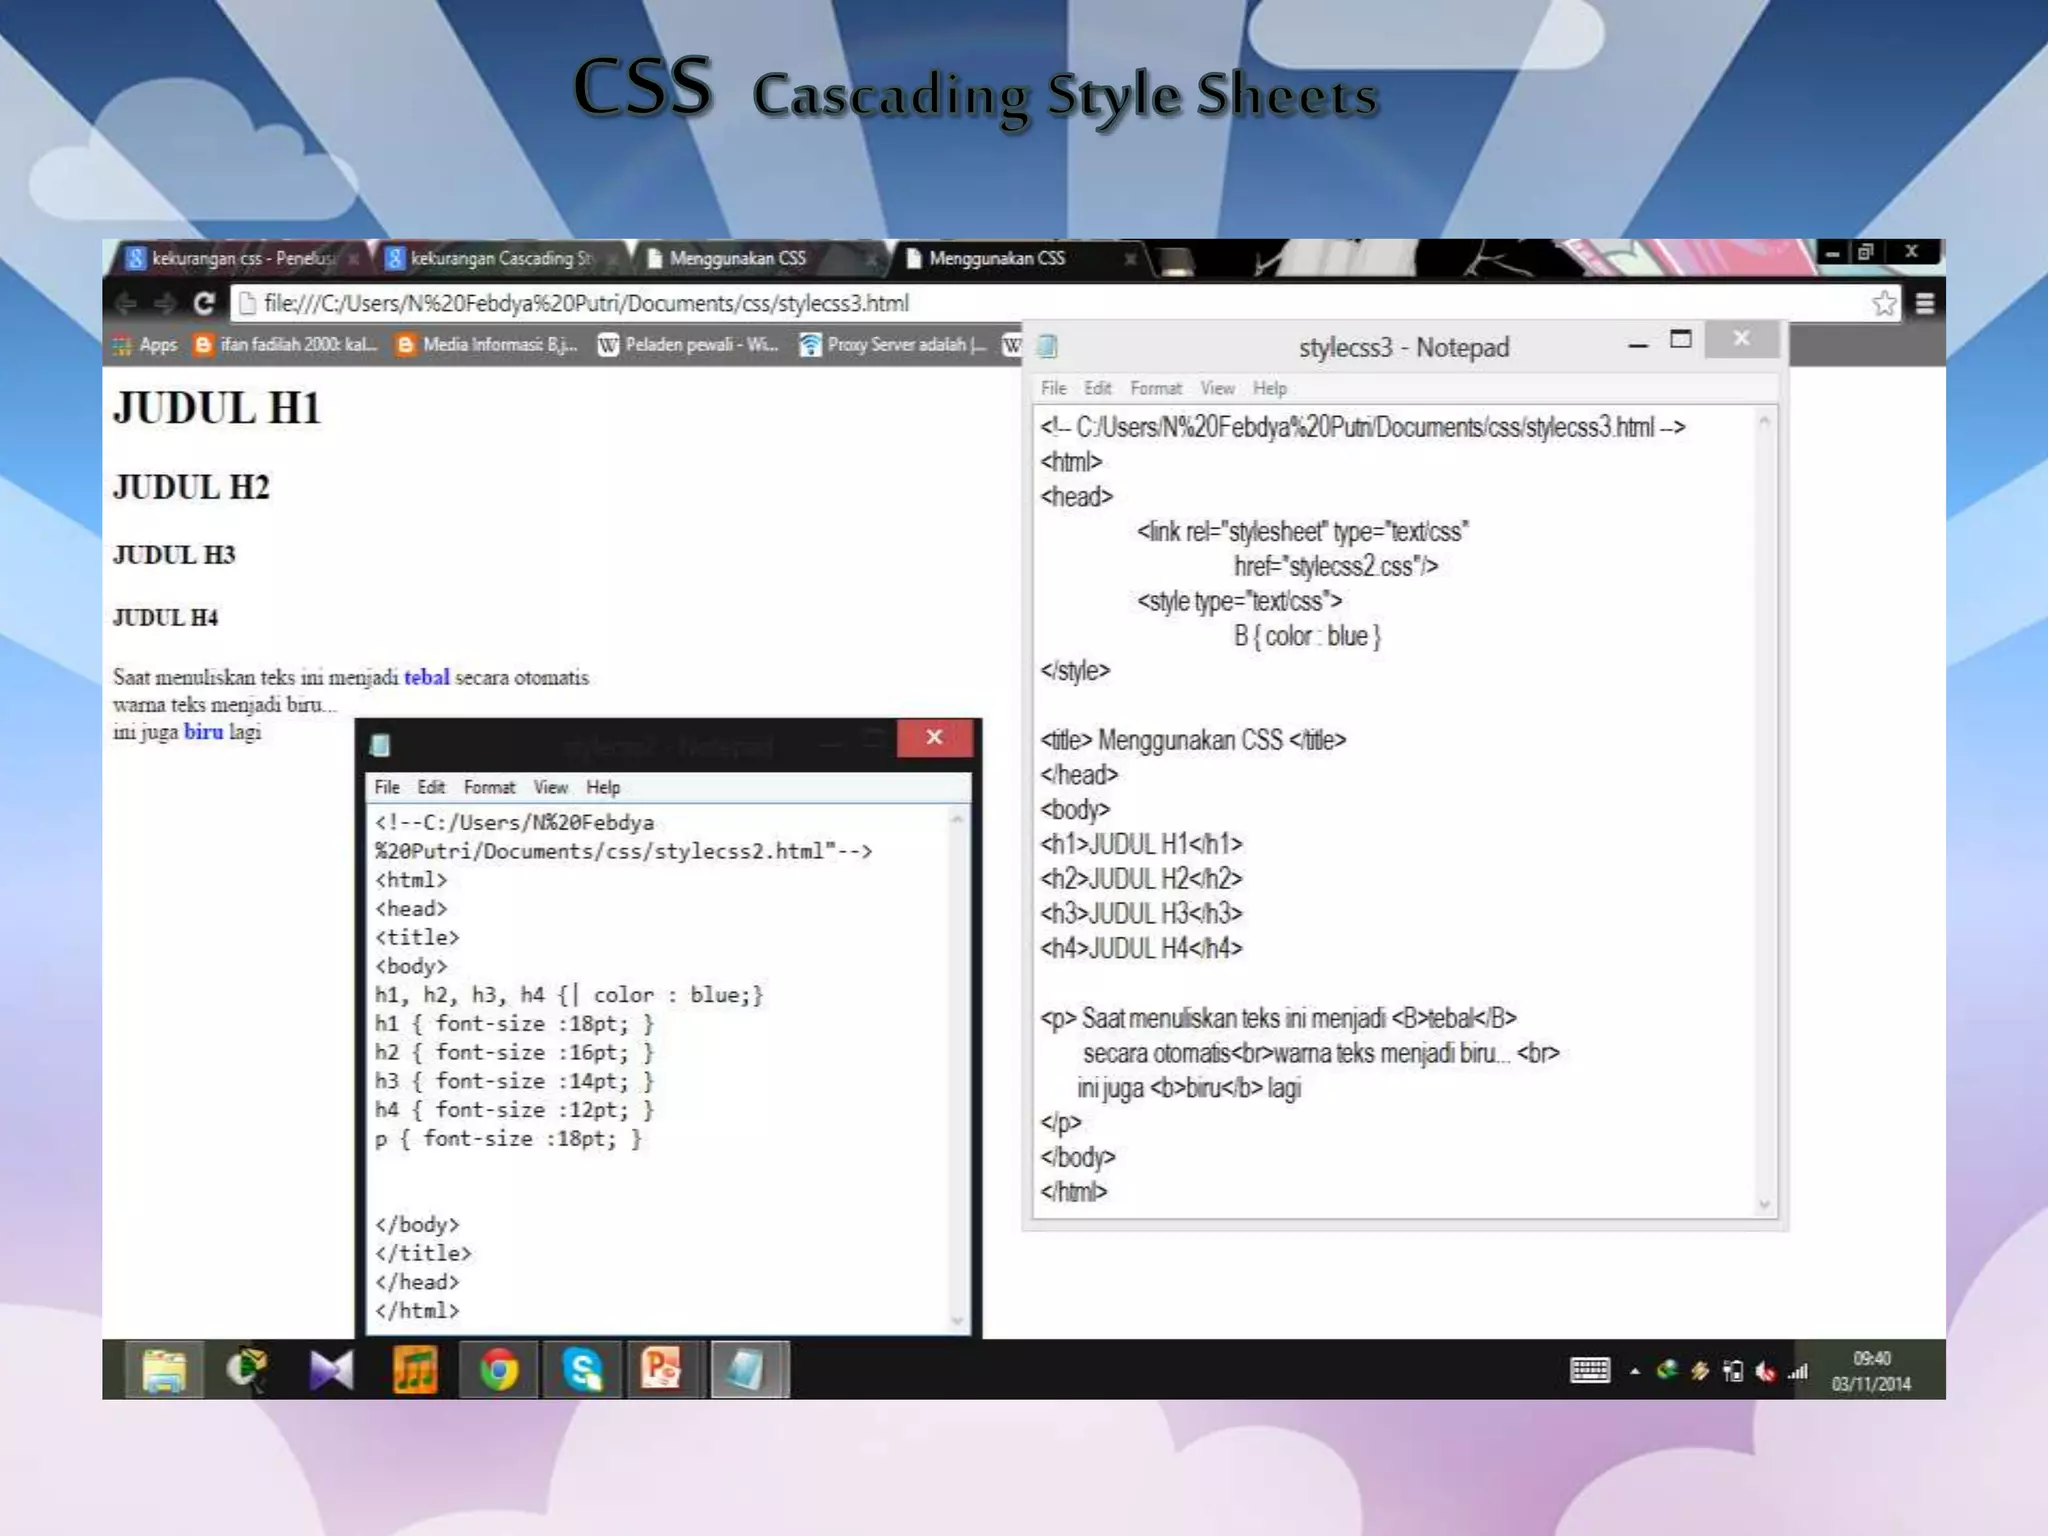Open View menu in stylecss3 Notepad
2048x1536 pixels.
click(x=1217, y=388)
